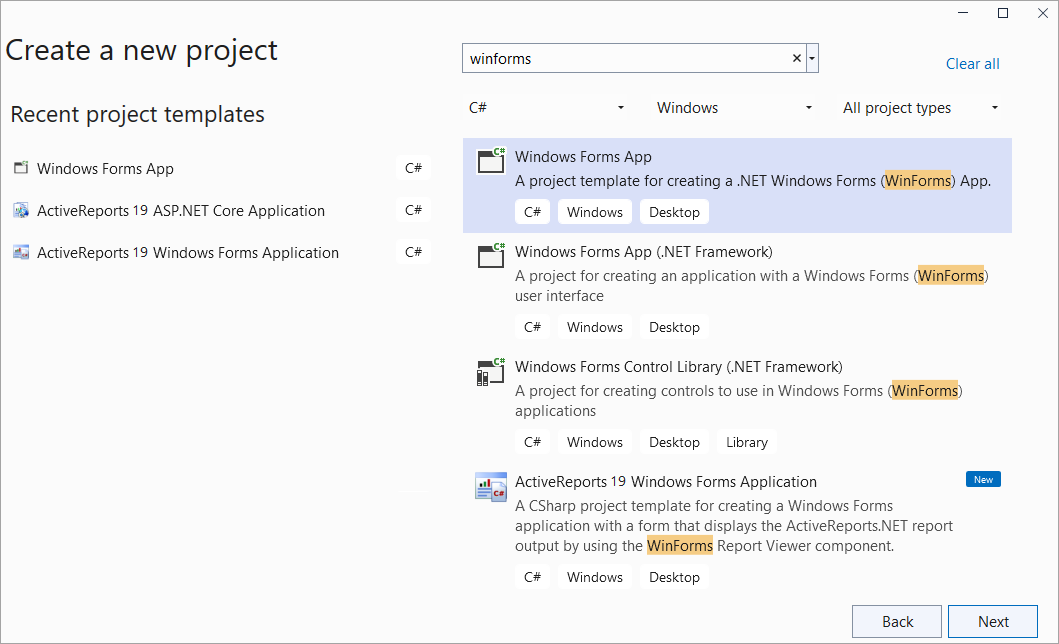The height and width of the screenshot is (644, 1059).
Task: Click the Windows Forms App template icon in results
Action: (490, 161)
